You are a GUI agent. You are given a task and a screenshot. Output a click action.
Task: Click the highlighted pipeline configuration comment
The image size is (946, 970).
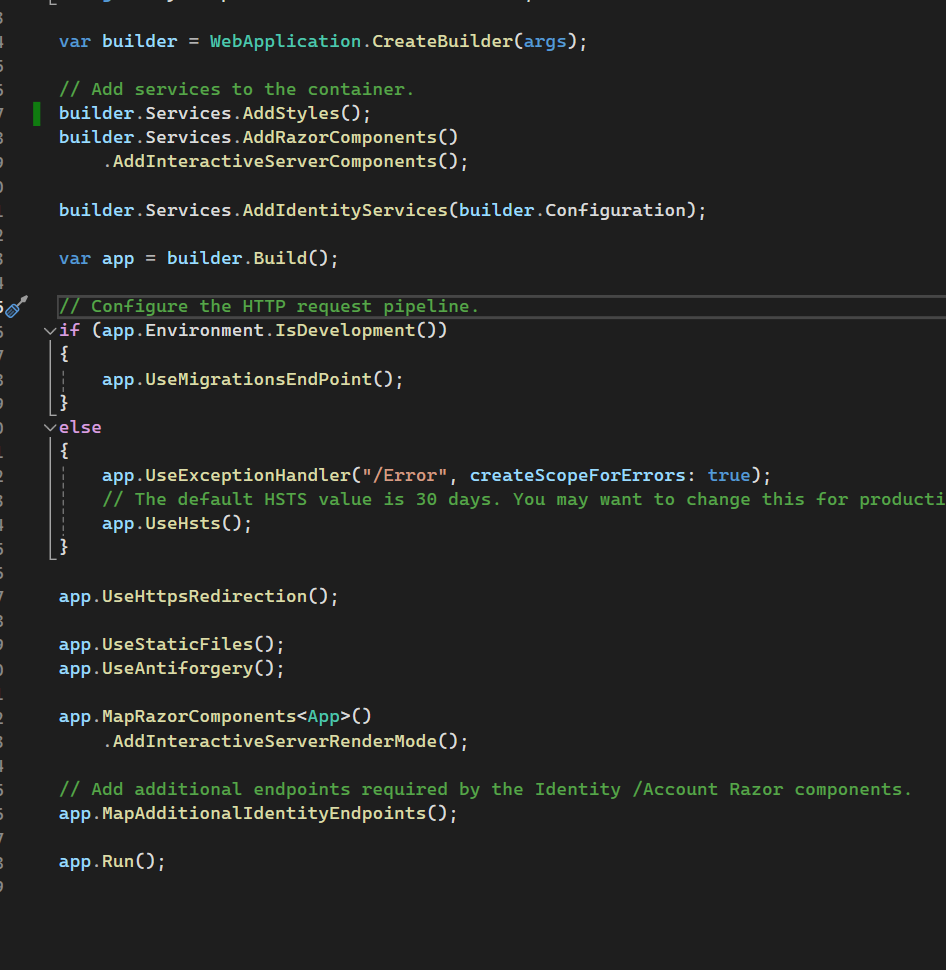pyautogui.click(x=270, y=306)
